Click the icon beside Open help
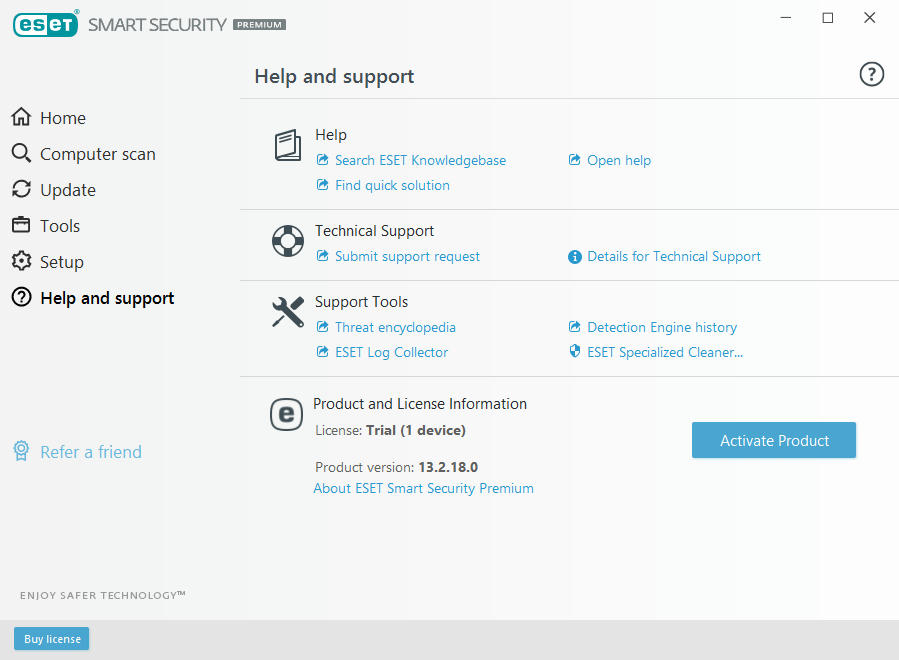This screenshot has width=899, height=660. tap(574, 159)
